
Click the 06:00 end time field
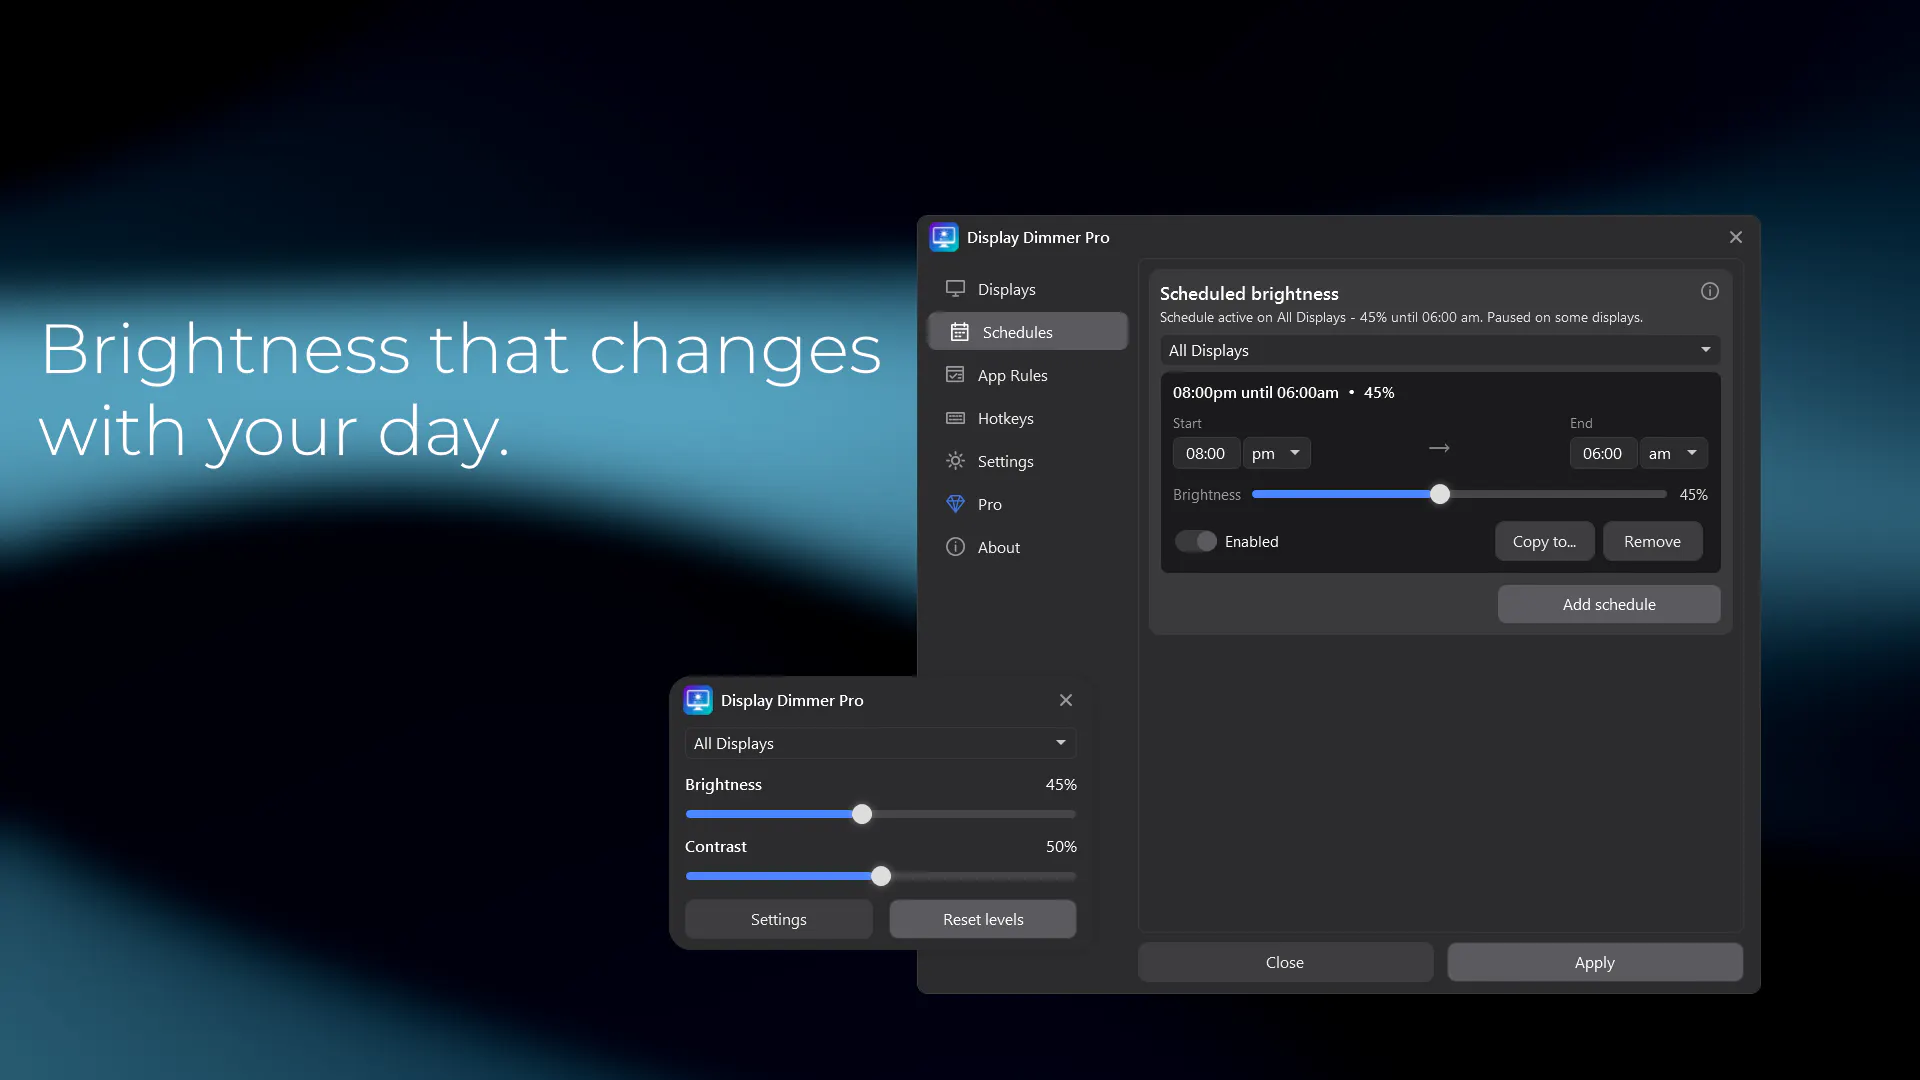(x=1603, y=453)
